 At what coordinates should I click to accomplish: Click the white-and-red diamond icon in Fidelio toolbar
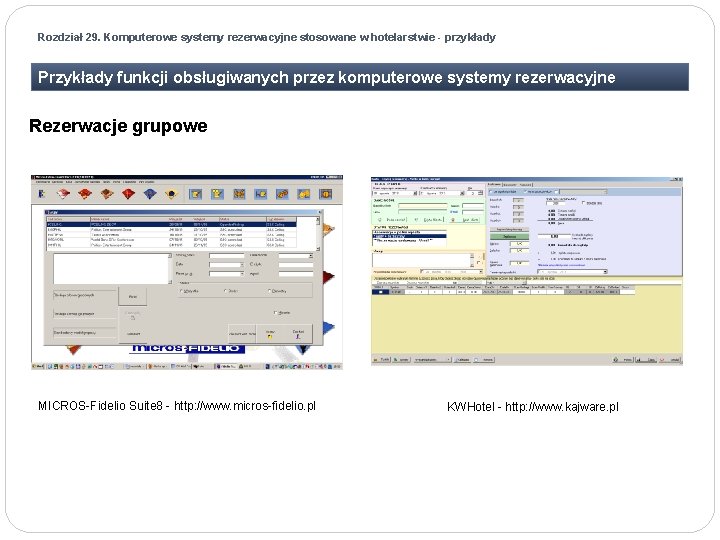[63, 193]
